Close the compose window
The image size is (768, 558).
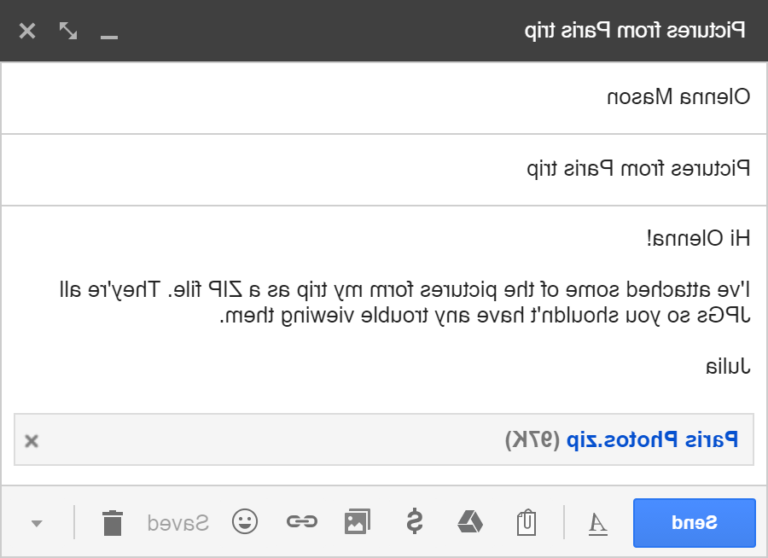(x=27, y=30)
